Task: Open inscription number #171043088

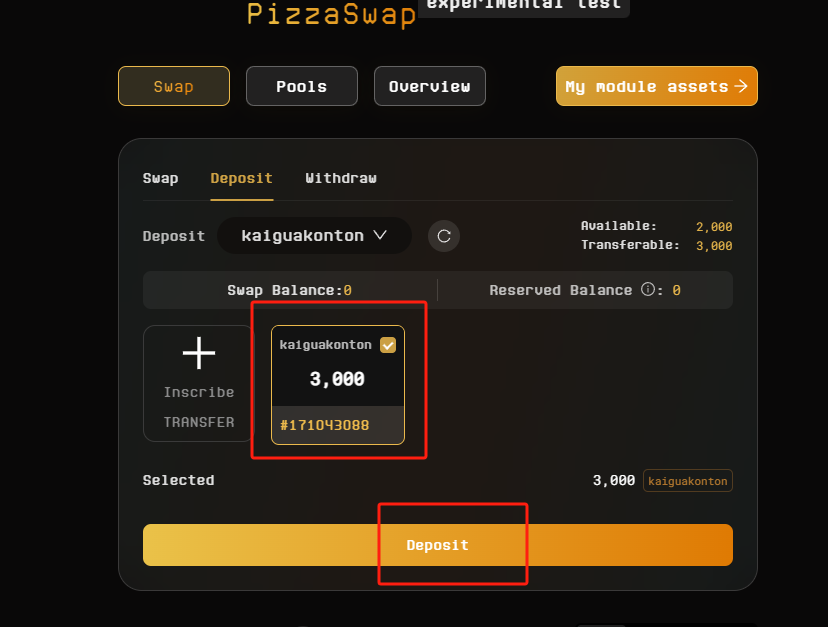Action: point(324,425)
